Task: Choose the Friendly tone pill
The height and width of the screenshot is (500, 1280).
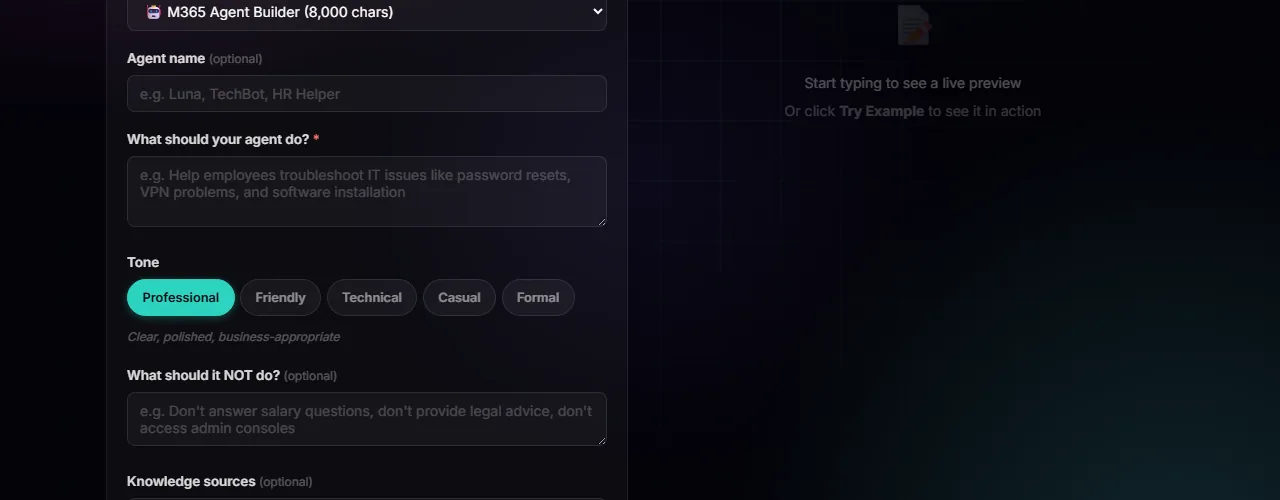Action: (280, 298)
